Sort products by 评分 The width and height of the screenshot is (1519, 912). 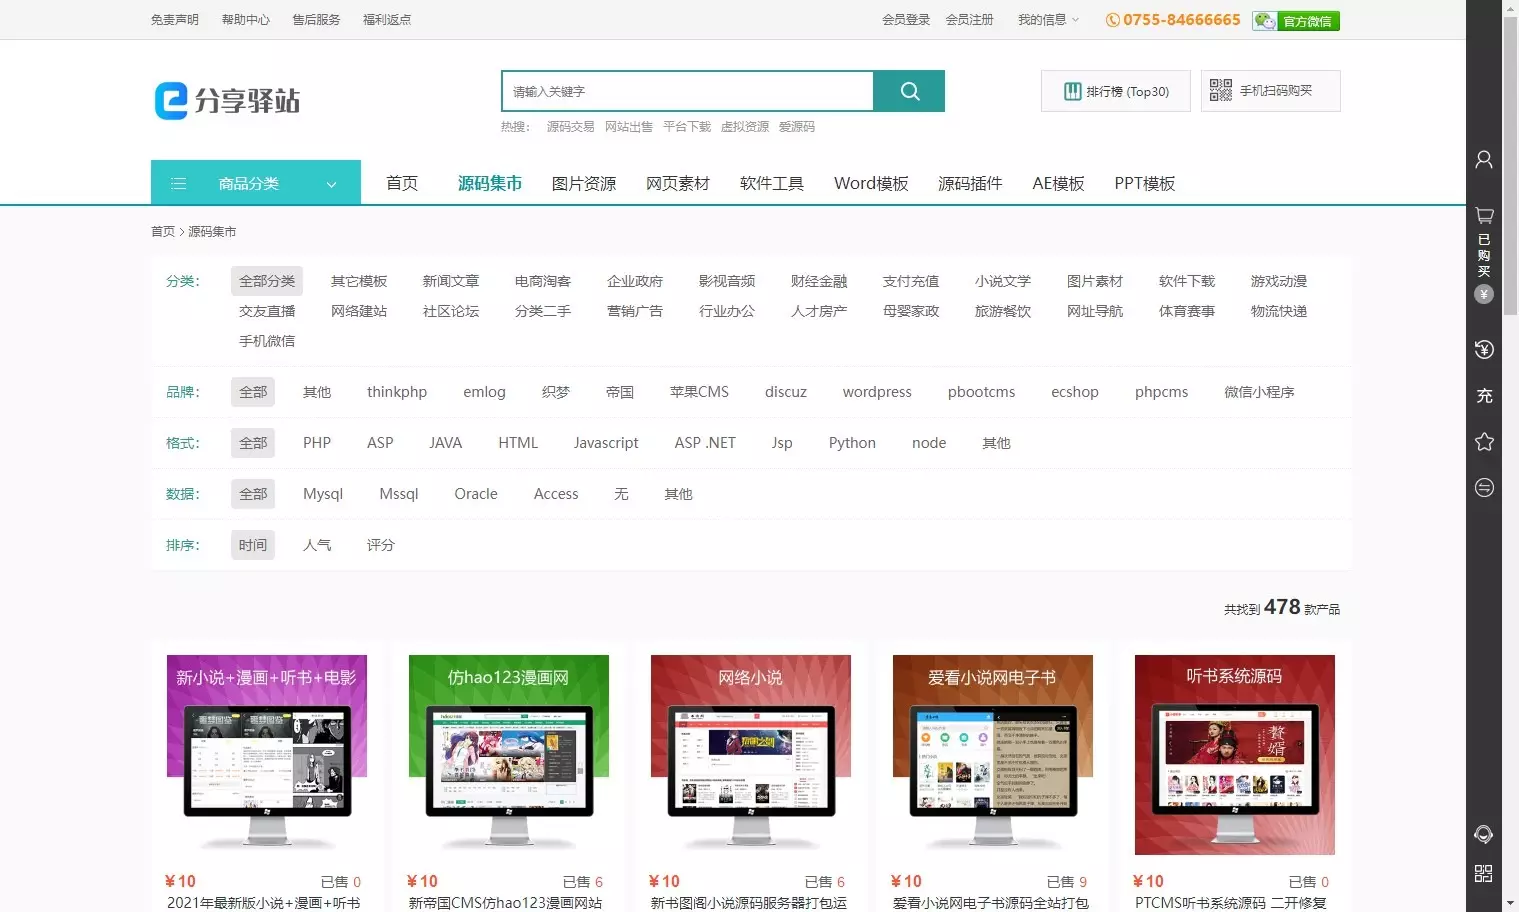click(381, 545)
